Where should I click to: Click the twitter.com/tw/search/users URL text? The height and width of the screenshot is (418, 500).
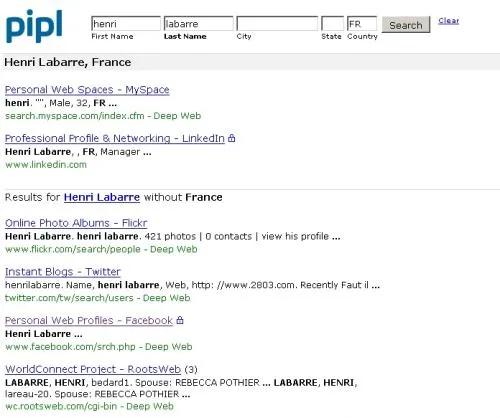69,298
